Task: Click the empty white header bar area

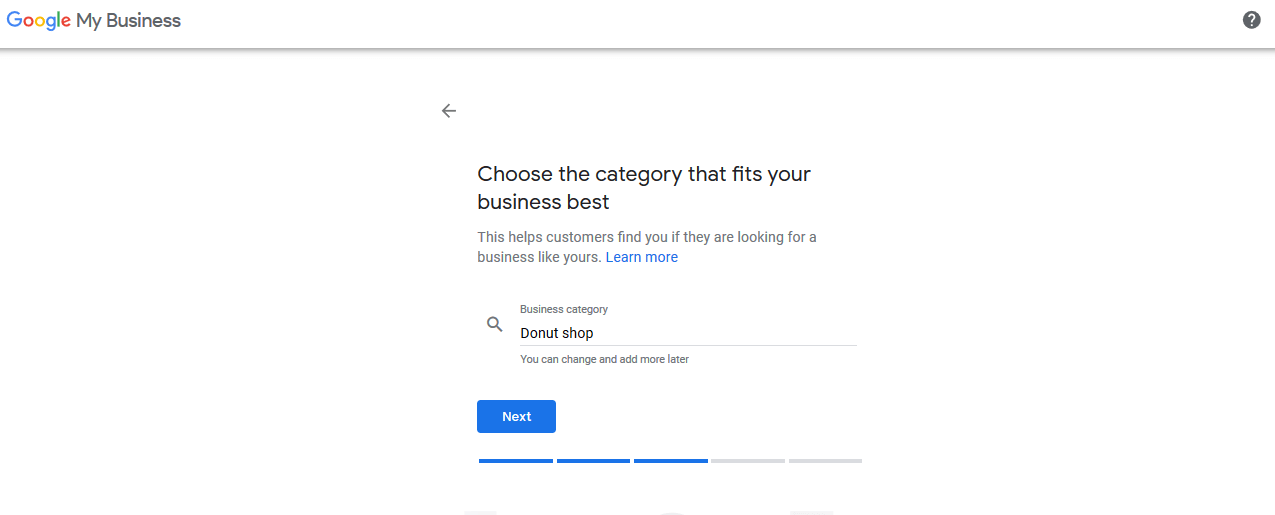Action: click(x=700, y=22)
